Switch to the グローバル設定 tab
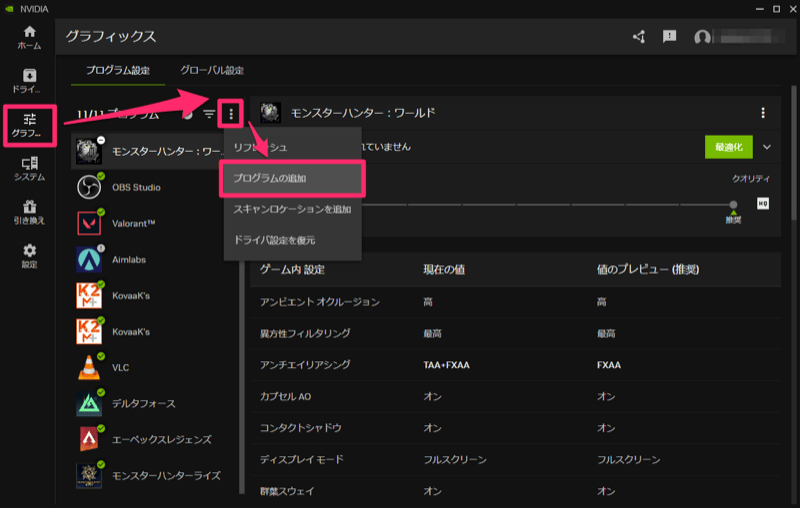The width and height of the screenshot is (800, 508). pyautogui.click(x=212, y=70)
